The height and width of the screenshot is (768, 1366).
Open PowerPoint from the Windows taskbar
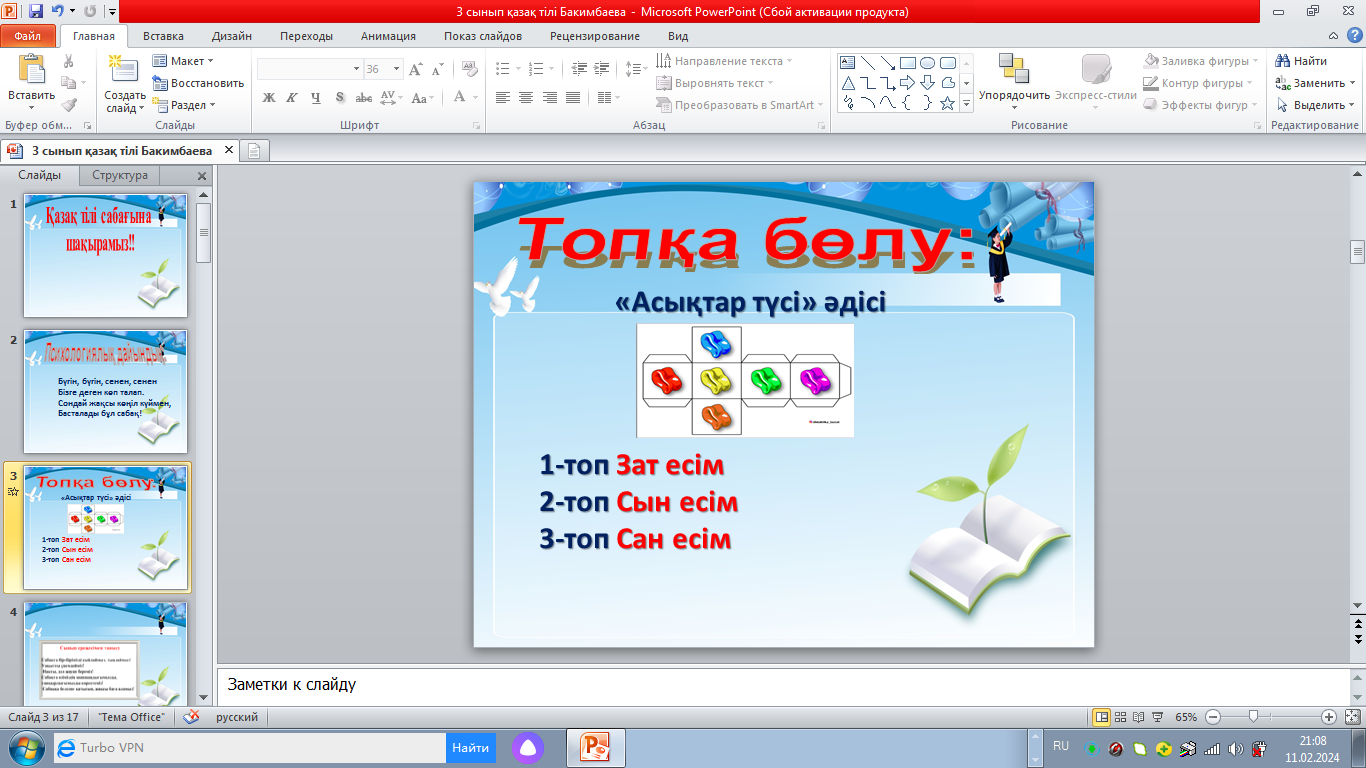click(596, 747)
